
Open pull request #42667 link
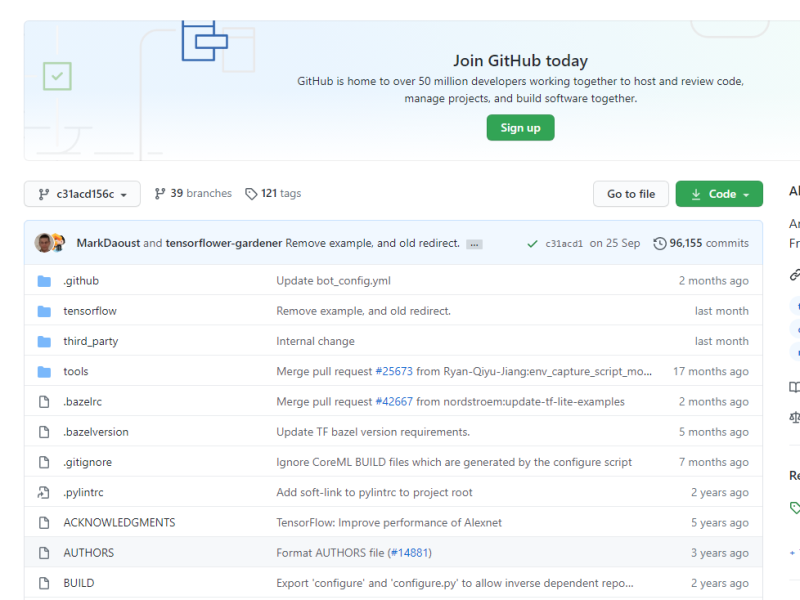394,402
